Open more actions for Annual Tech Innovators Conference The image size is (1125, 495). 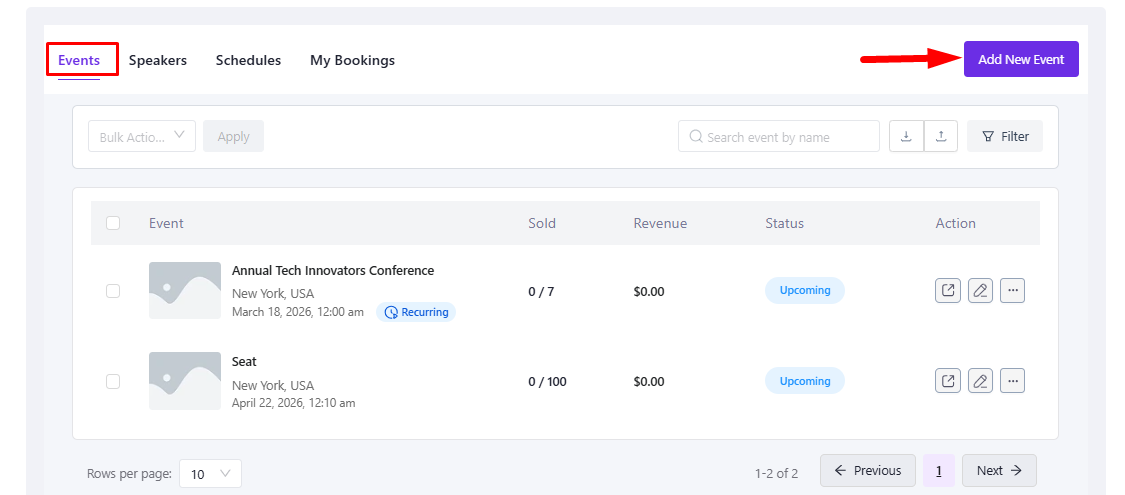click(1012, 291)
